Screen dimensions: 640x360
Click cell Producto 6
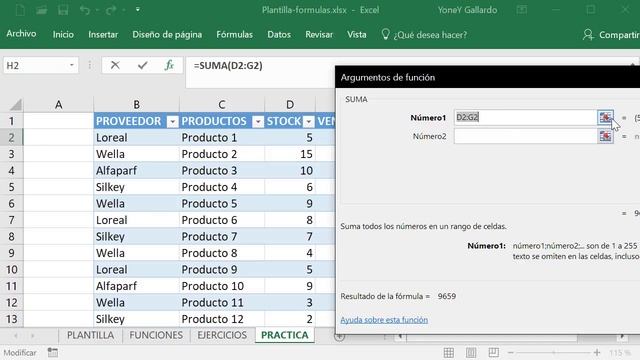click(222, 220)
